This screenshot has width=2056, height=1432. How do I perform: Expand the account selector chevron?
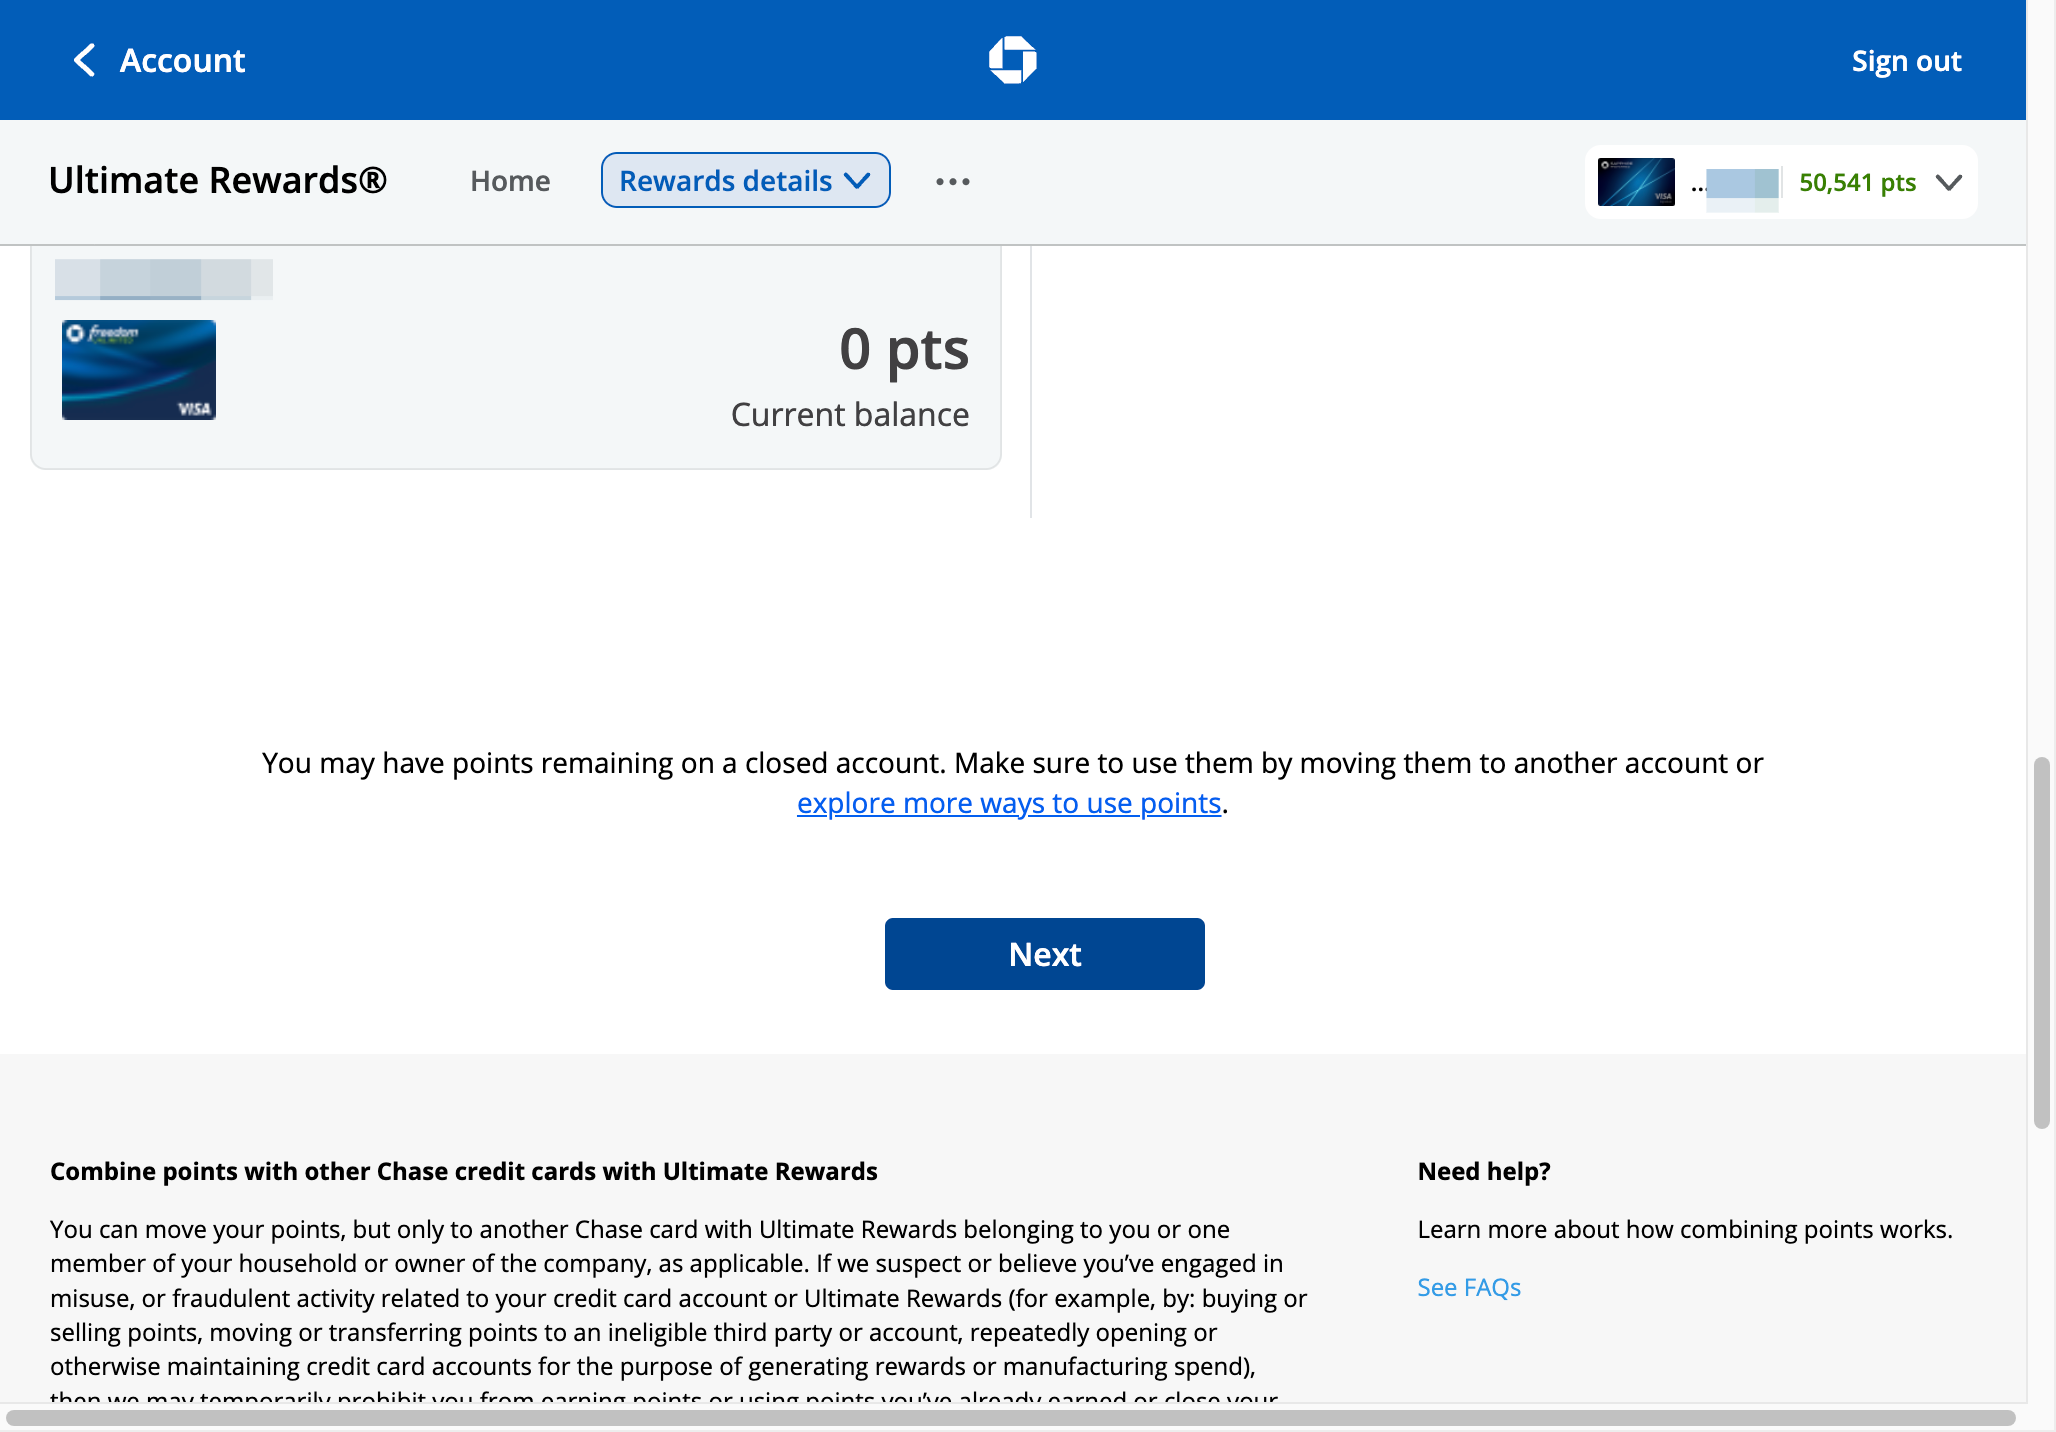point(1948,182)
